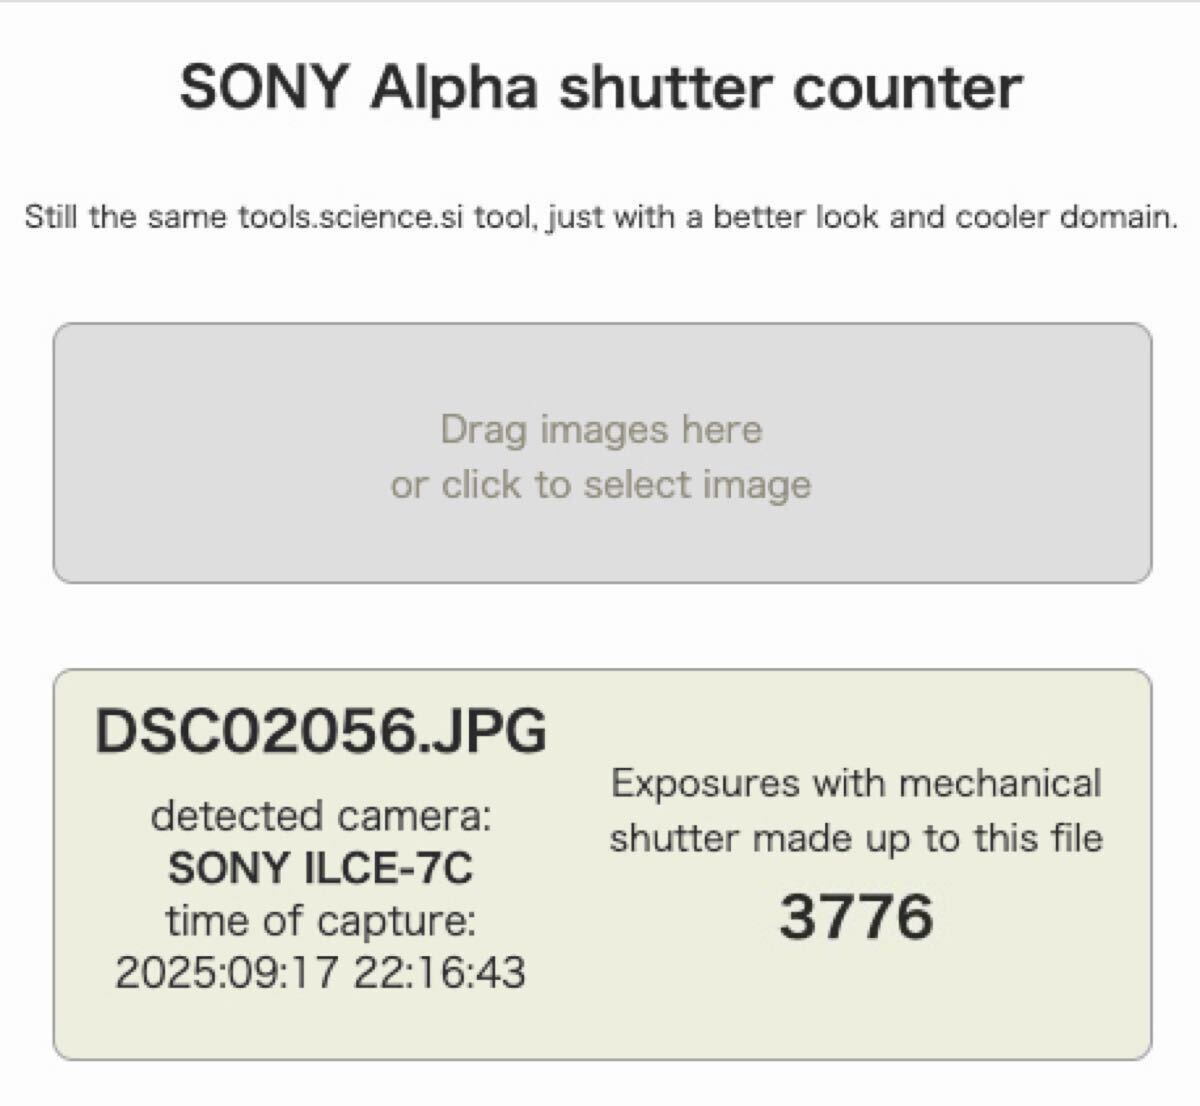Screen dimensions: 1200x1106
Task: Select the DSC02056.JPG file name
Action: [x=321, y=730]
